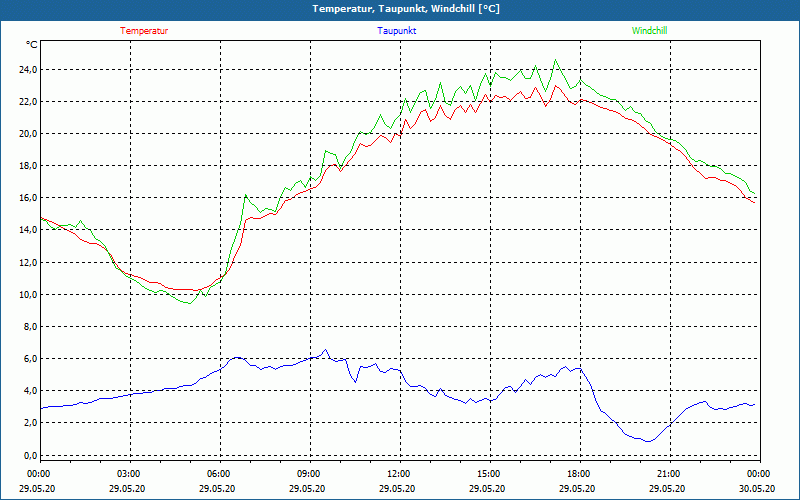Click the 18,0 y-axis value
Screen dimensions: 800x500
[27, 166]
